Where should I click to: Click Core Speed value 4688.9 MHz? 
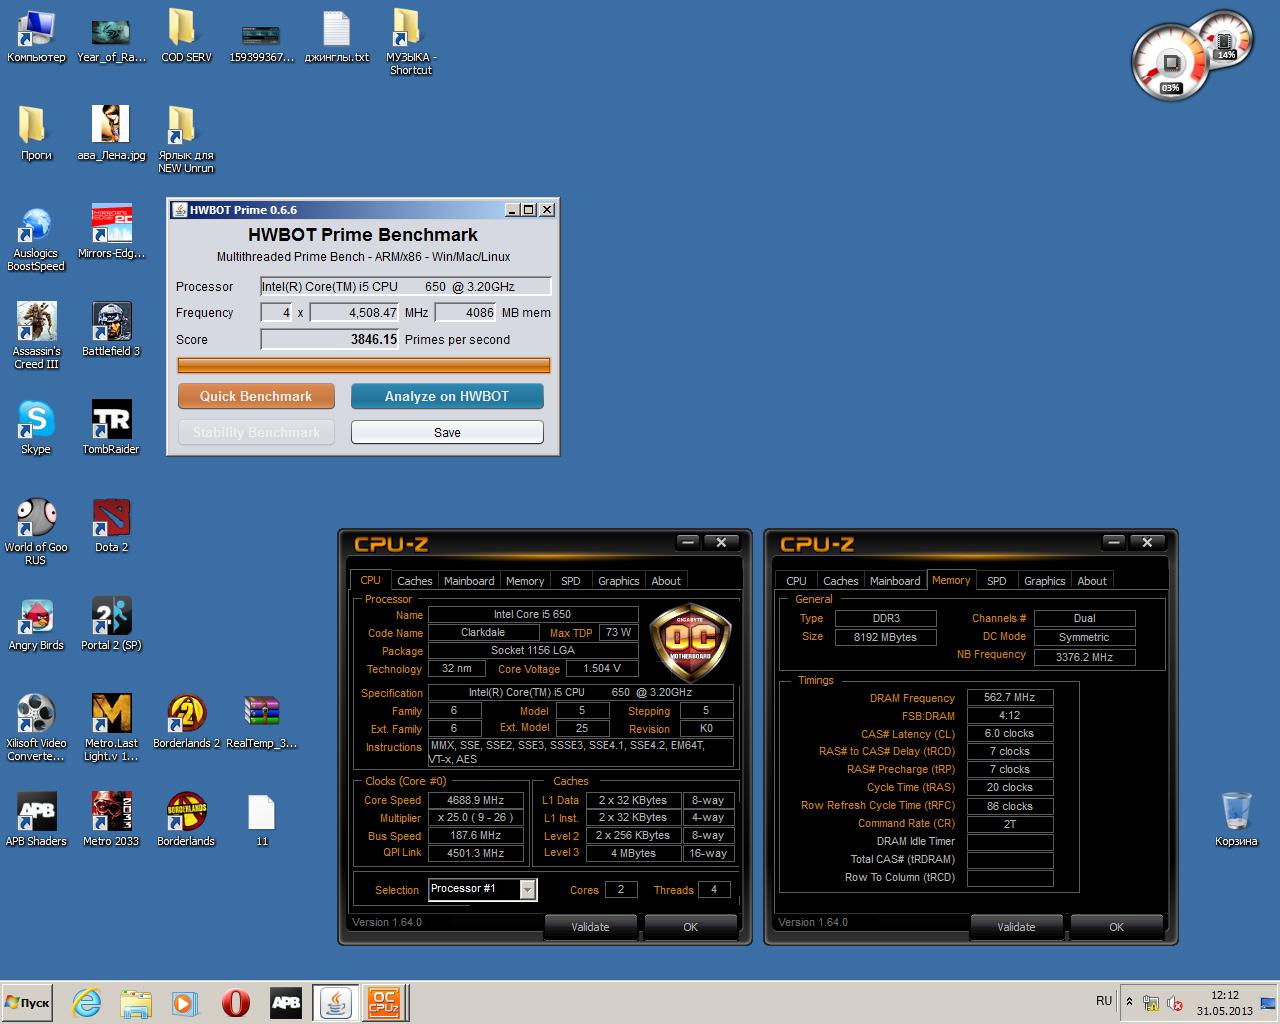(x=476, y=800)
